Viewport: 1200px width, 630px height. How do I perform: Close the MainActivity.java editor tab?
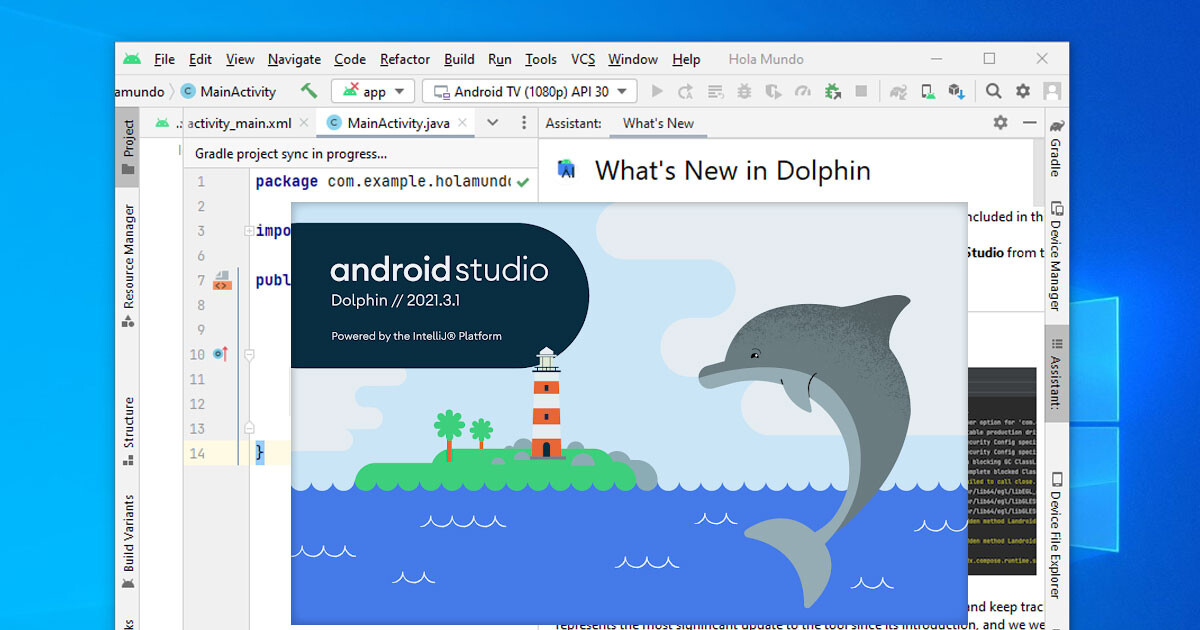461,123
